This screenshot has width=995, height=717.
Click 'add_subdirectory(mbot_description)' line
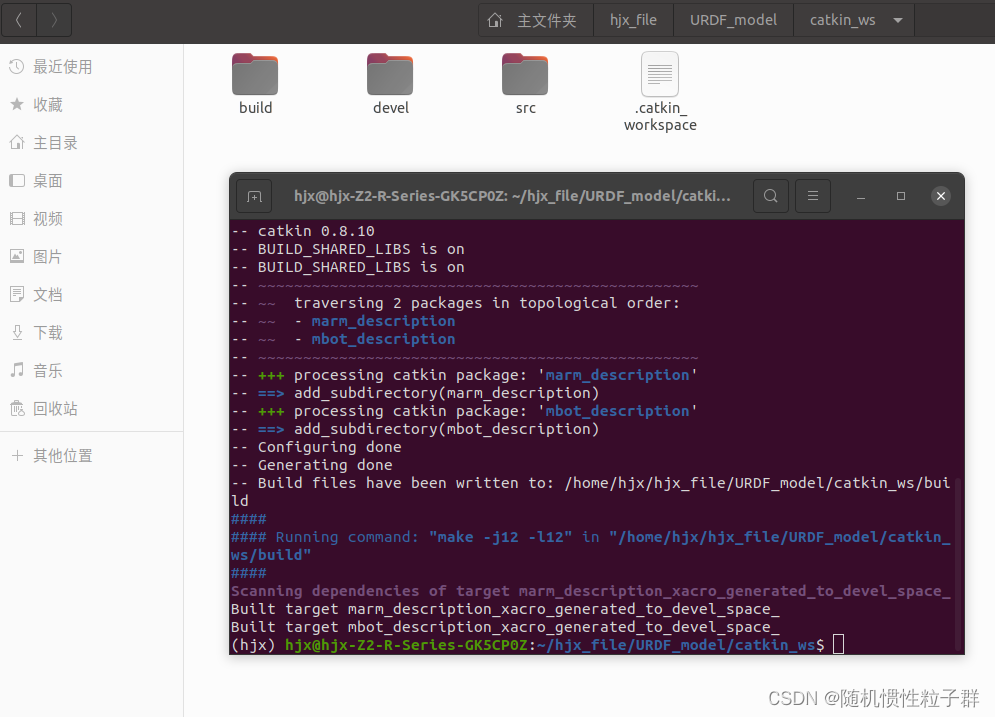(x=415, y=429)
